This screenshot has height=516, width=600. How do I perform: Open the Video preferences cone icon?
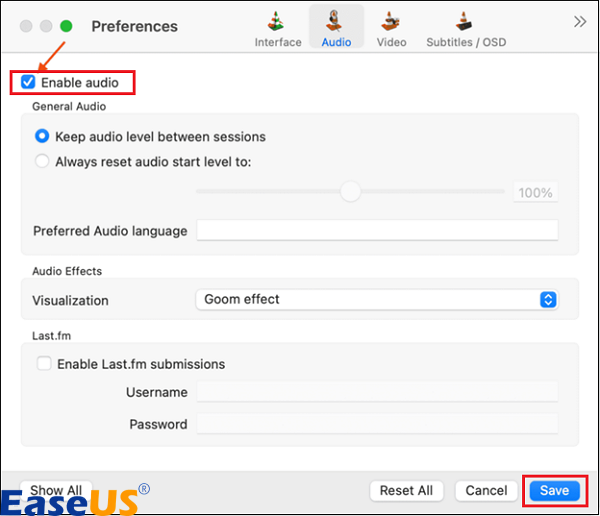click(x=391, y=21)
